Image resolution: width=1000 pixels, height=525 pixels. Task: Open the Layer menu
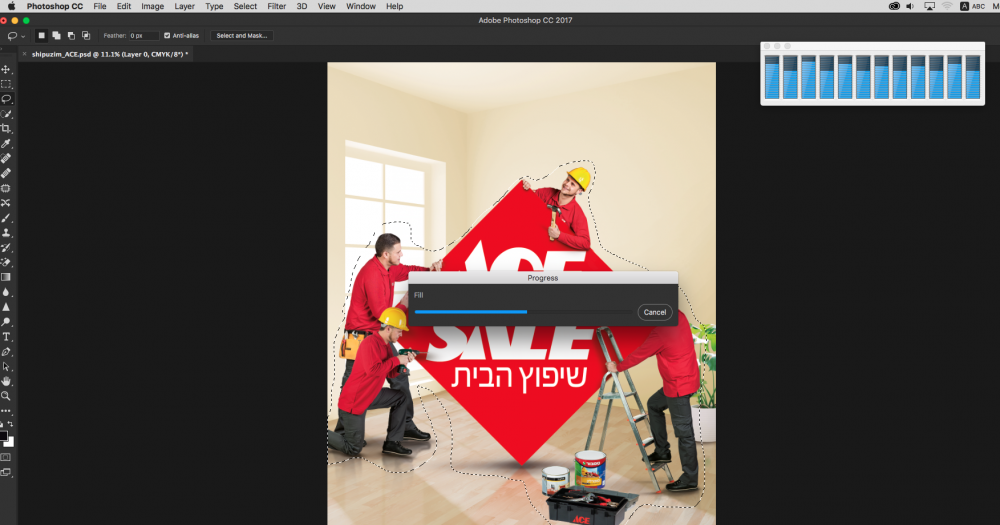coord(184,6)
